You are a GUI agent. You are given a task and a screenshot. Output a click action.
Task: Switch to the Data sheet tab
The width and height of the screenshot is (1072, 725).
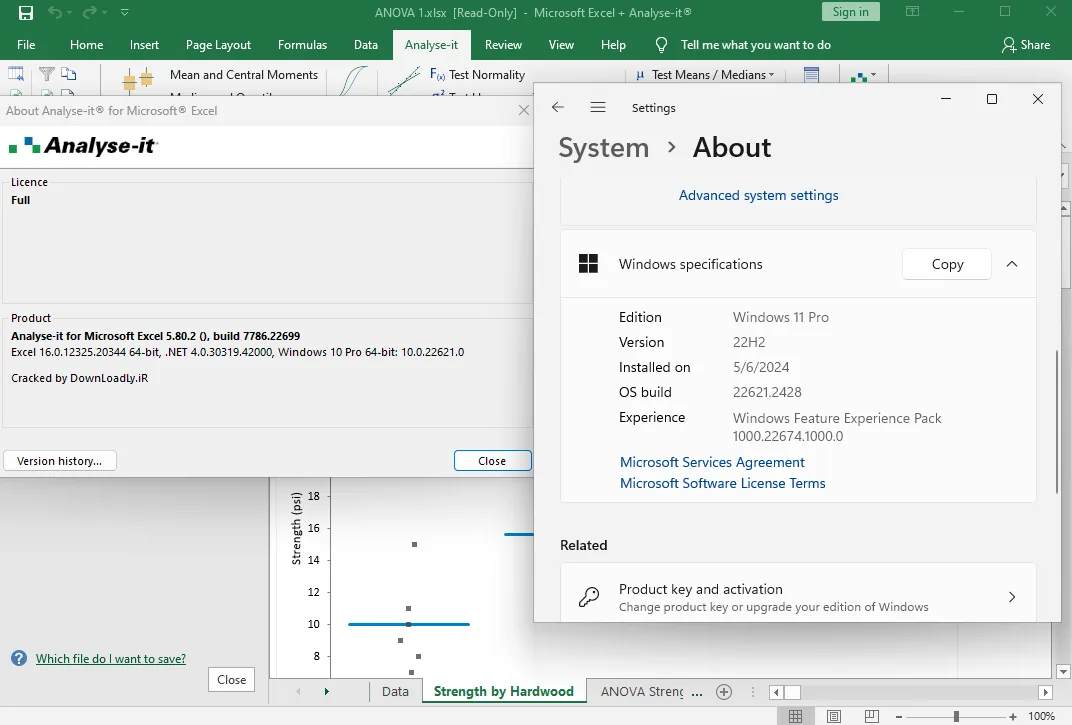(x=395, y=691)
